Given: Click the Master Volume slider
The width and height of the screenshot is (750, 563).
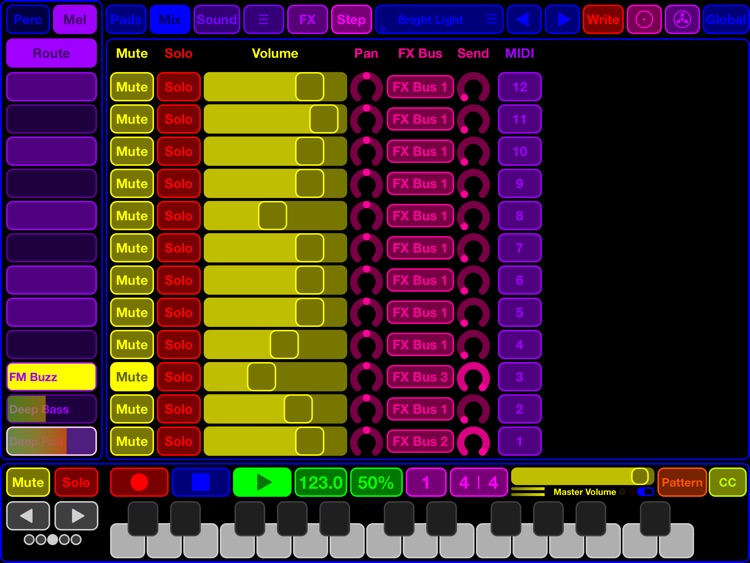Looking at the screenshot, I should 583,476.
